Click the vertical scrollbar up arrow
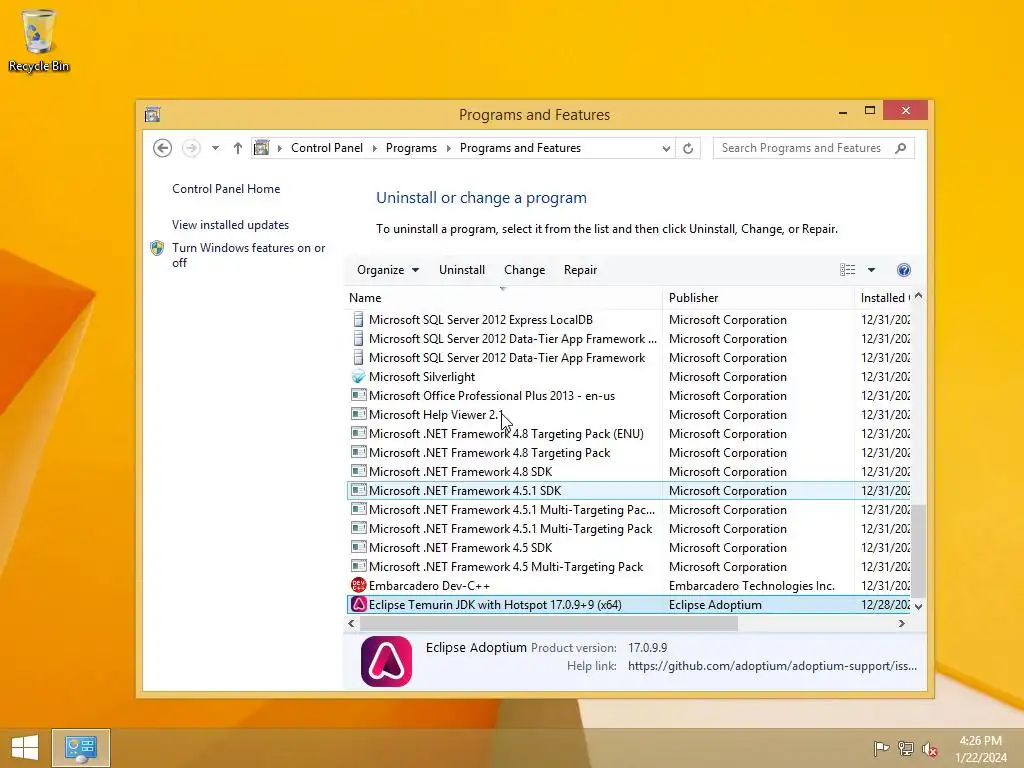 pyautogui.click(x=918, y=296)
